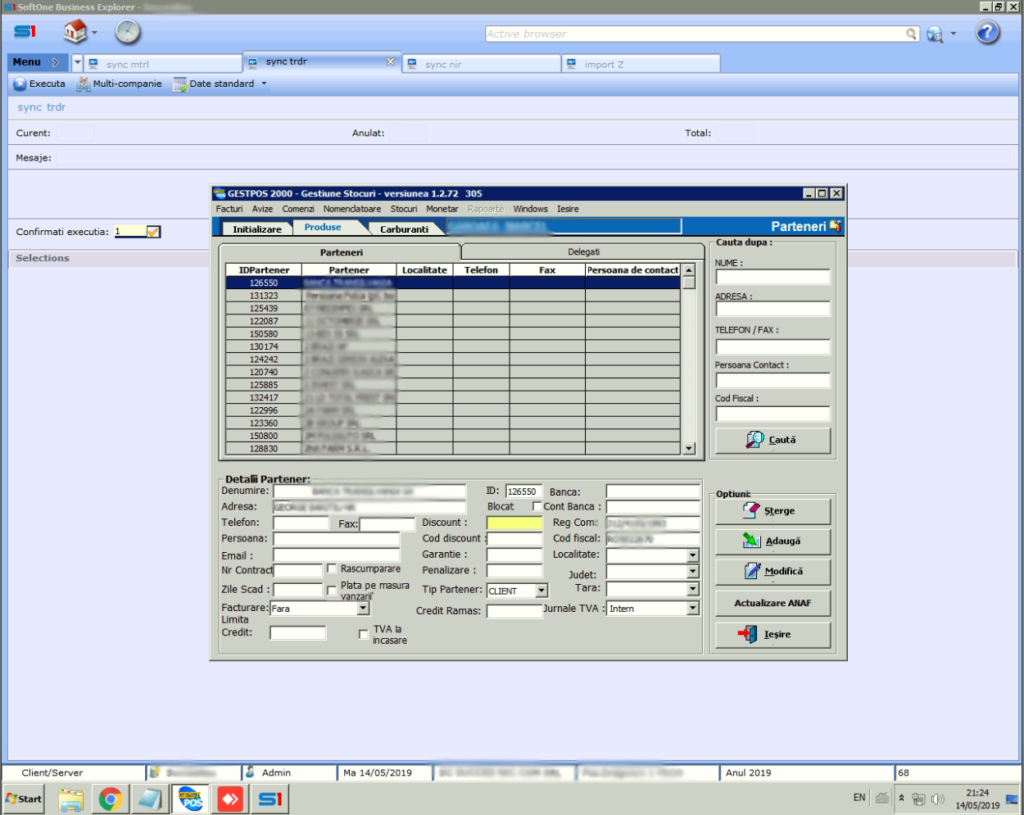The image size is (1024, 815).
Task: Select partner row 131323
Action: point(453,296)
